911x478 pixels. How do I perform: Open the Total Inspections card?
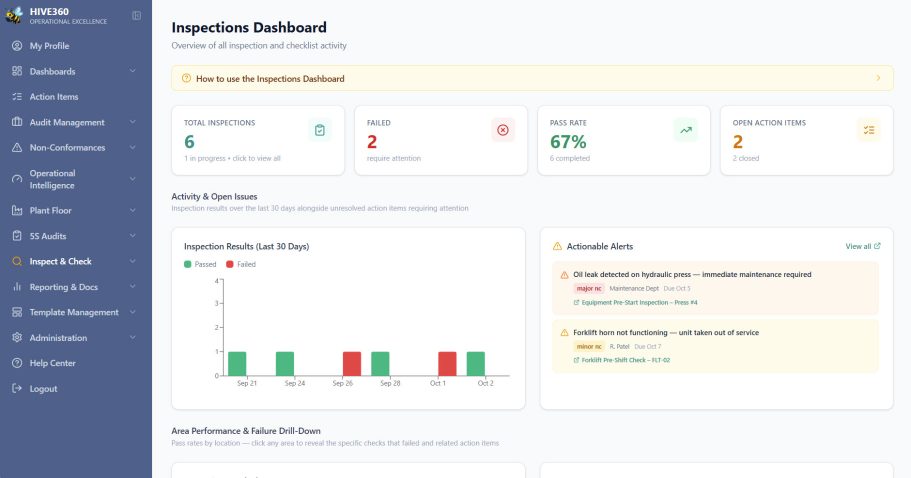click(258, 140)
